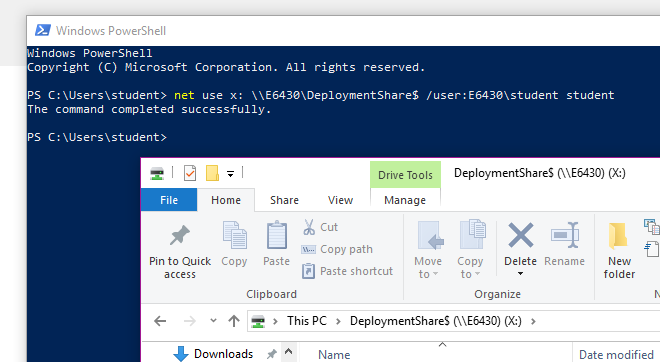Screen dimensions: 660x362
Task: Click the Cut scissors icon
Action: coord(309,227)
